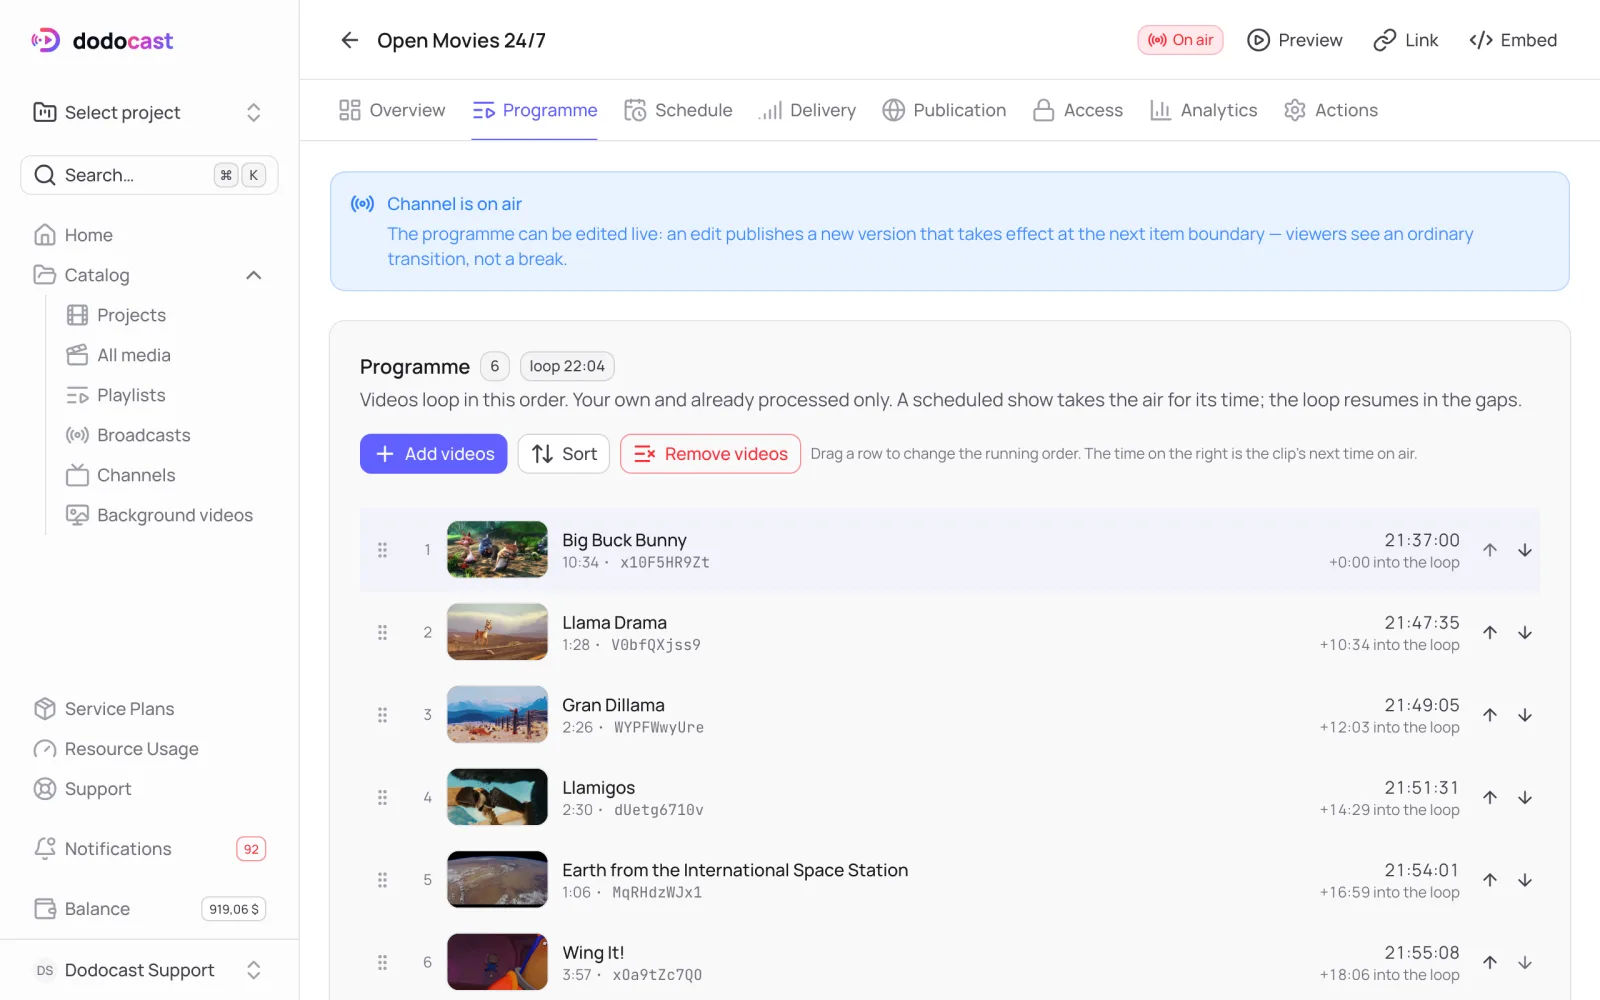Open the Embed code option
This screenshot has height=1000, width=1600.
(1513, 40)
